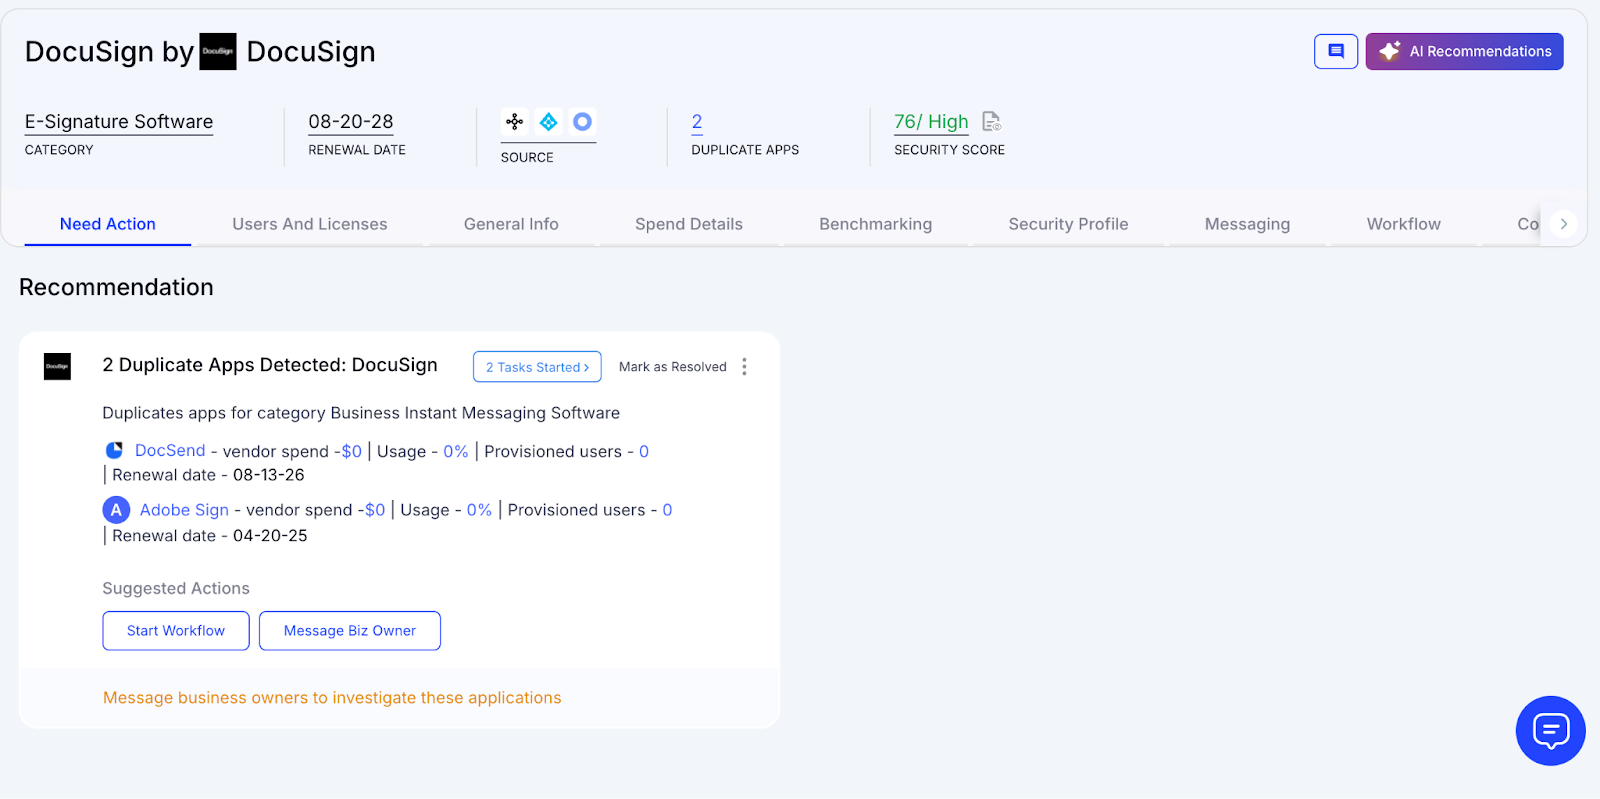Click the 76/ High security score

[x=931, y=122]
